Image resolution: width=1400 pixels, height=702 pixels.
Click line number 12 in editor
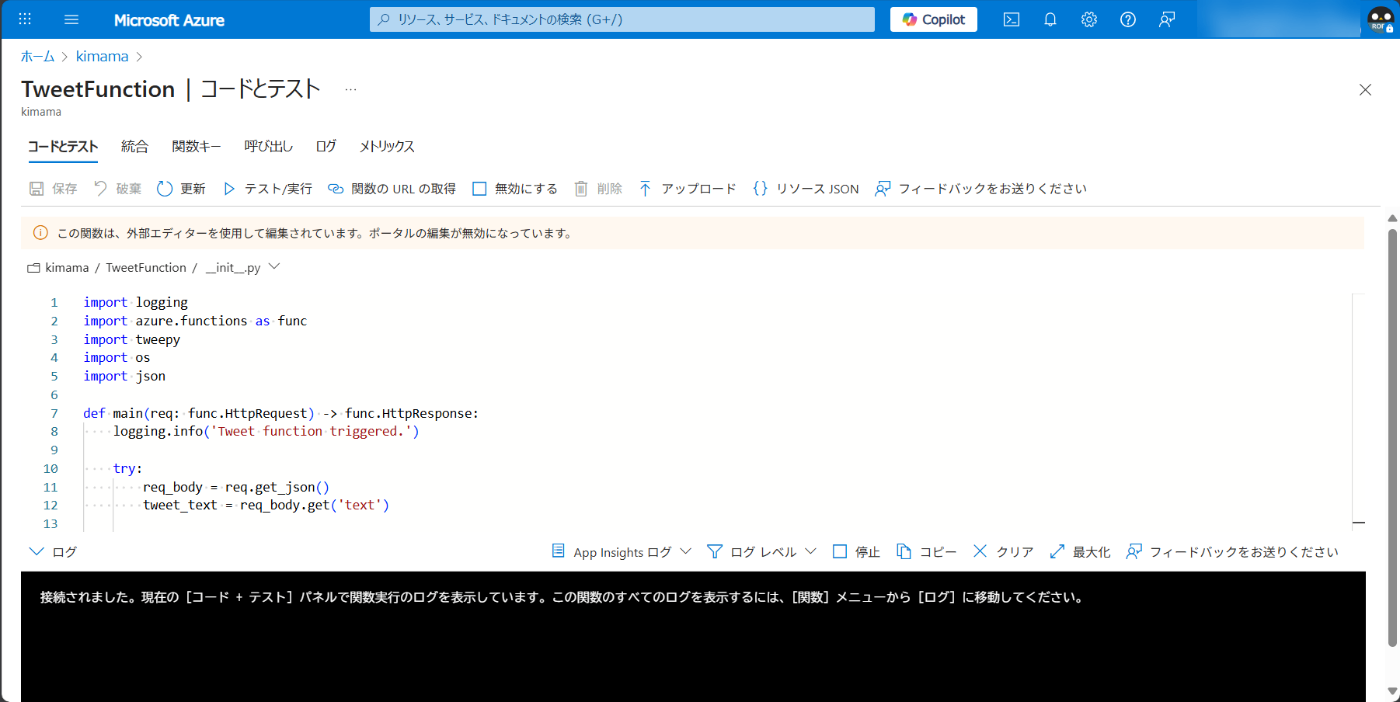(51, 505)
